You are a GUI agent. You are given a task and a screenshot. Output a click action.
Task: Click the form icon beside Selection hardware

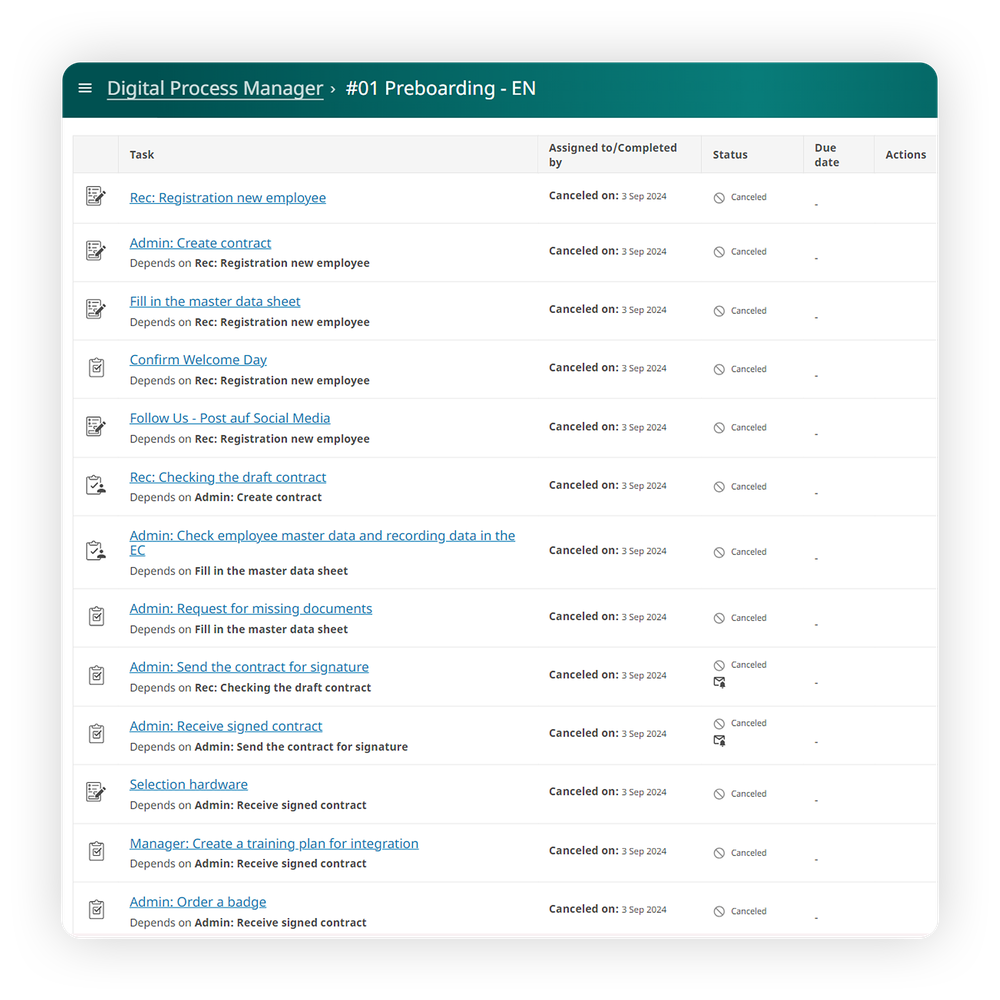click(95, 790)
